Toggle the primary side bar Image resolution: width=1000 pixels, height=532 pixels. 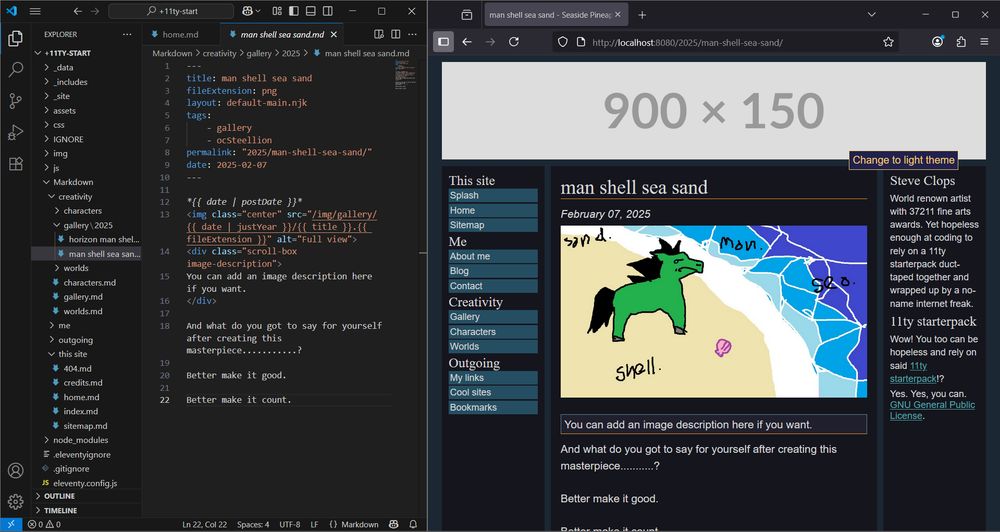pyautogui.click(x=293, y=11)
